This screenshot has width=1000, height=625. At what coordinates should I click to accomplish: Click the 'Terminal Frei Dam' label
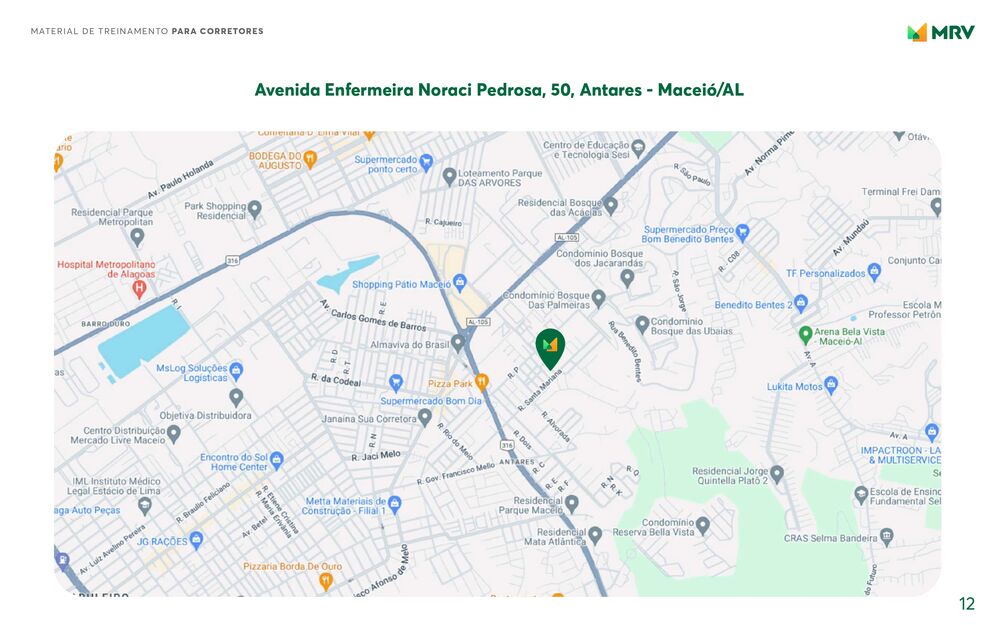coord(901,191)
